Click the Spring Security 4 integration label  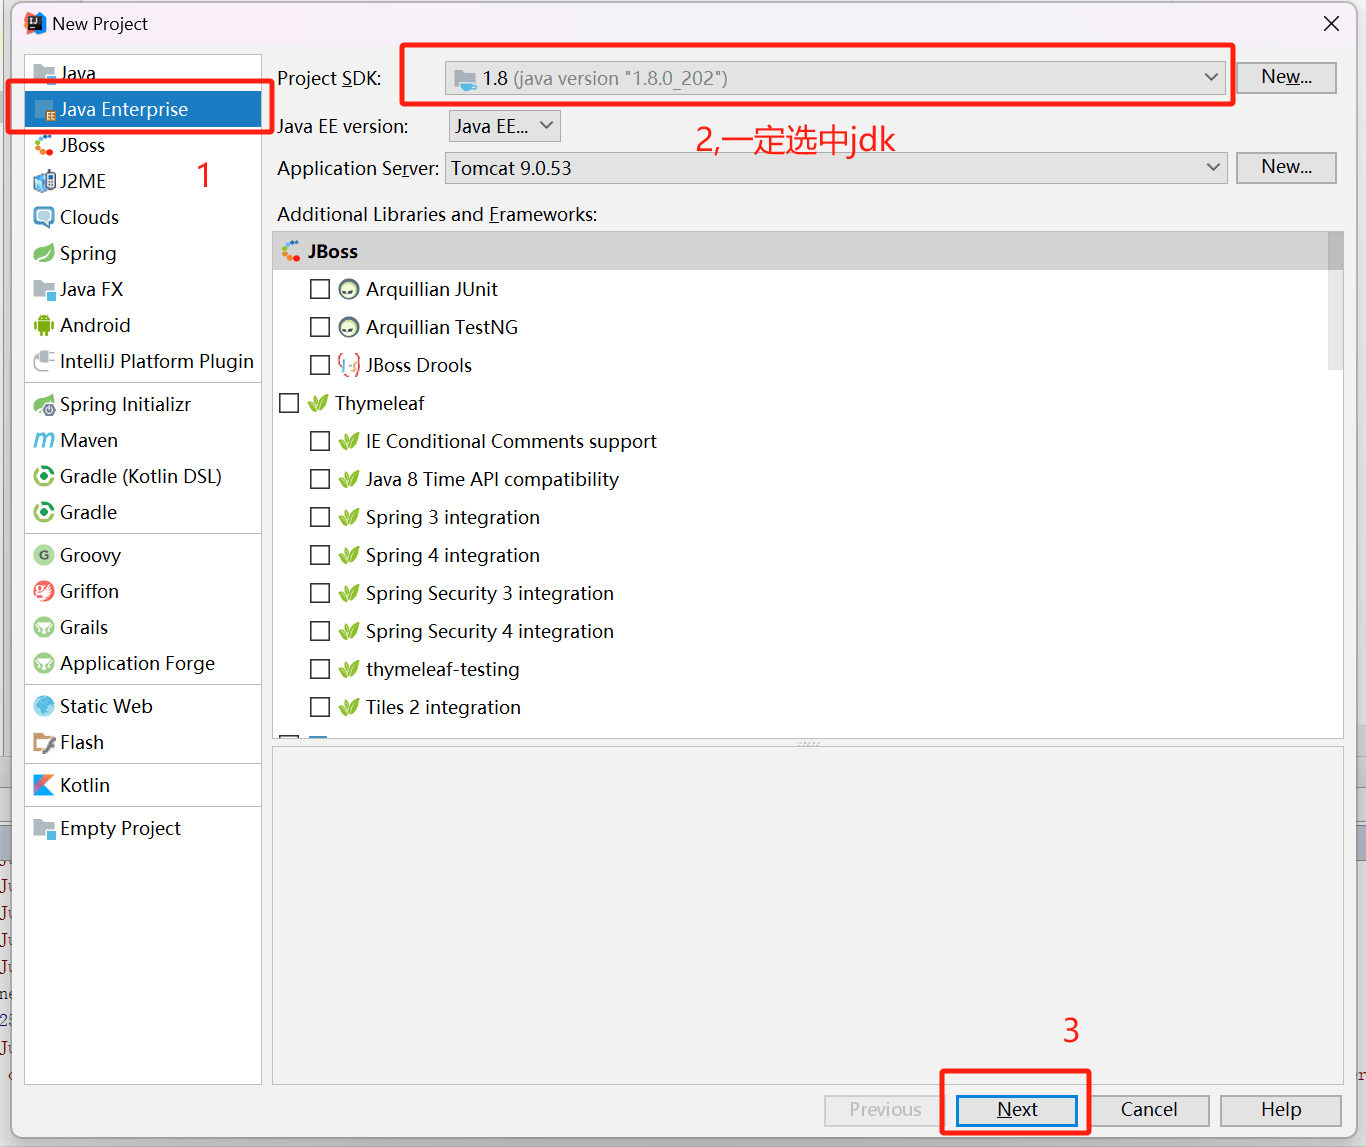point(490,632)
